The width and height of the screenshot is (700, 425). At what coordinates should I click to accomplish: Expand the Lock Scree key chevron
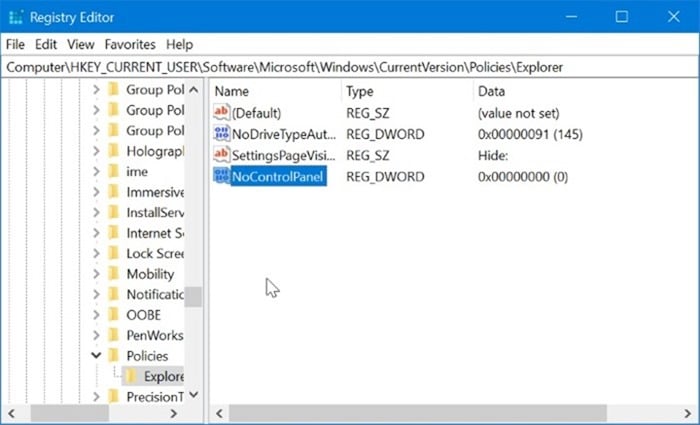(96, 254)
